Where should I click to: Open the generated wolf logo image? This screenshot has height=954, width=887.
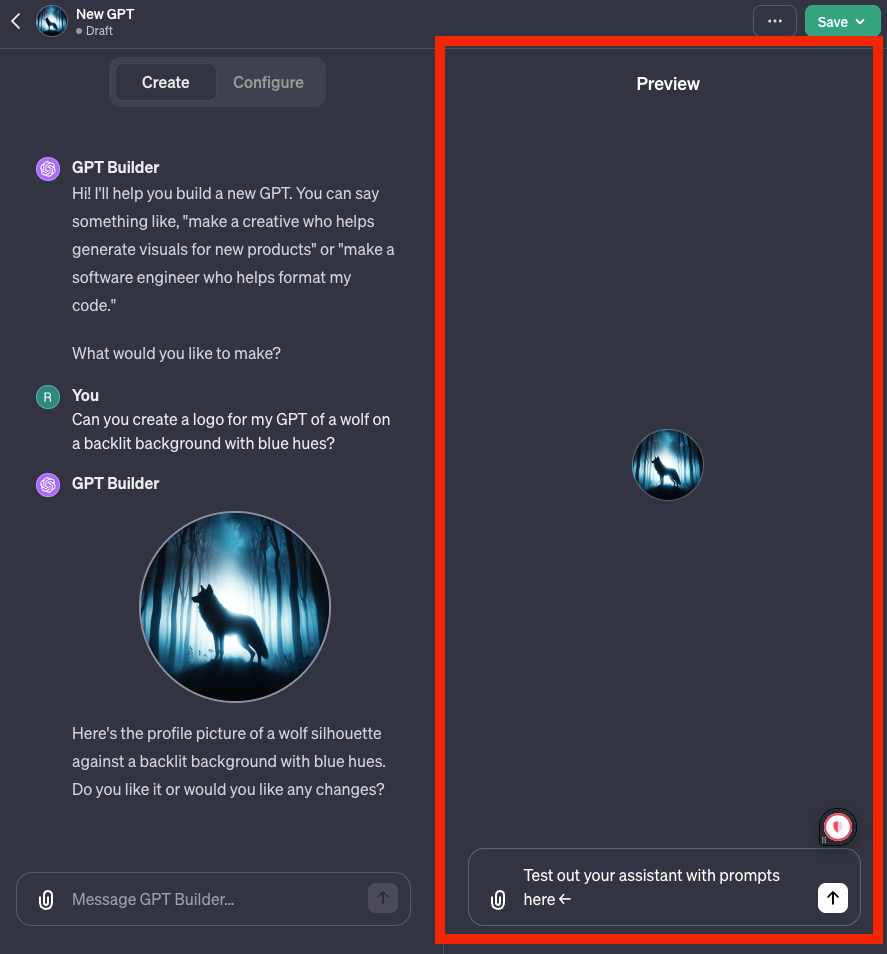click(x=235, y=607)
